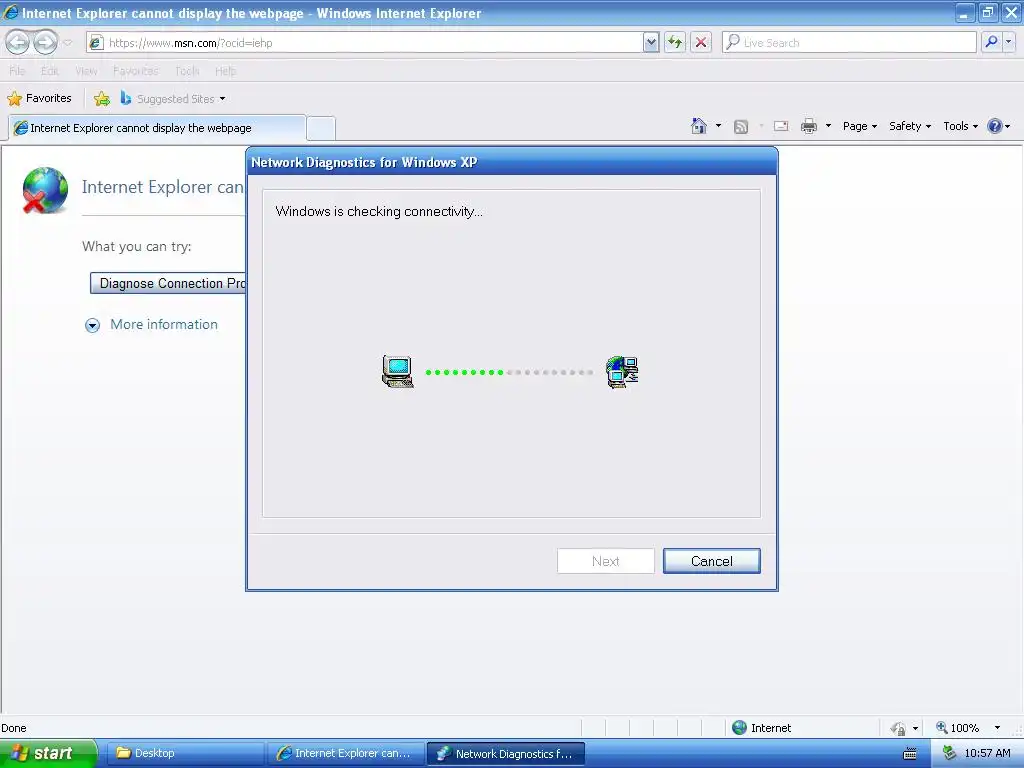Expand the zoom level dropdown arrow
The height and width of the screenshot is (768, 1024).
tap(997, 728)
